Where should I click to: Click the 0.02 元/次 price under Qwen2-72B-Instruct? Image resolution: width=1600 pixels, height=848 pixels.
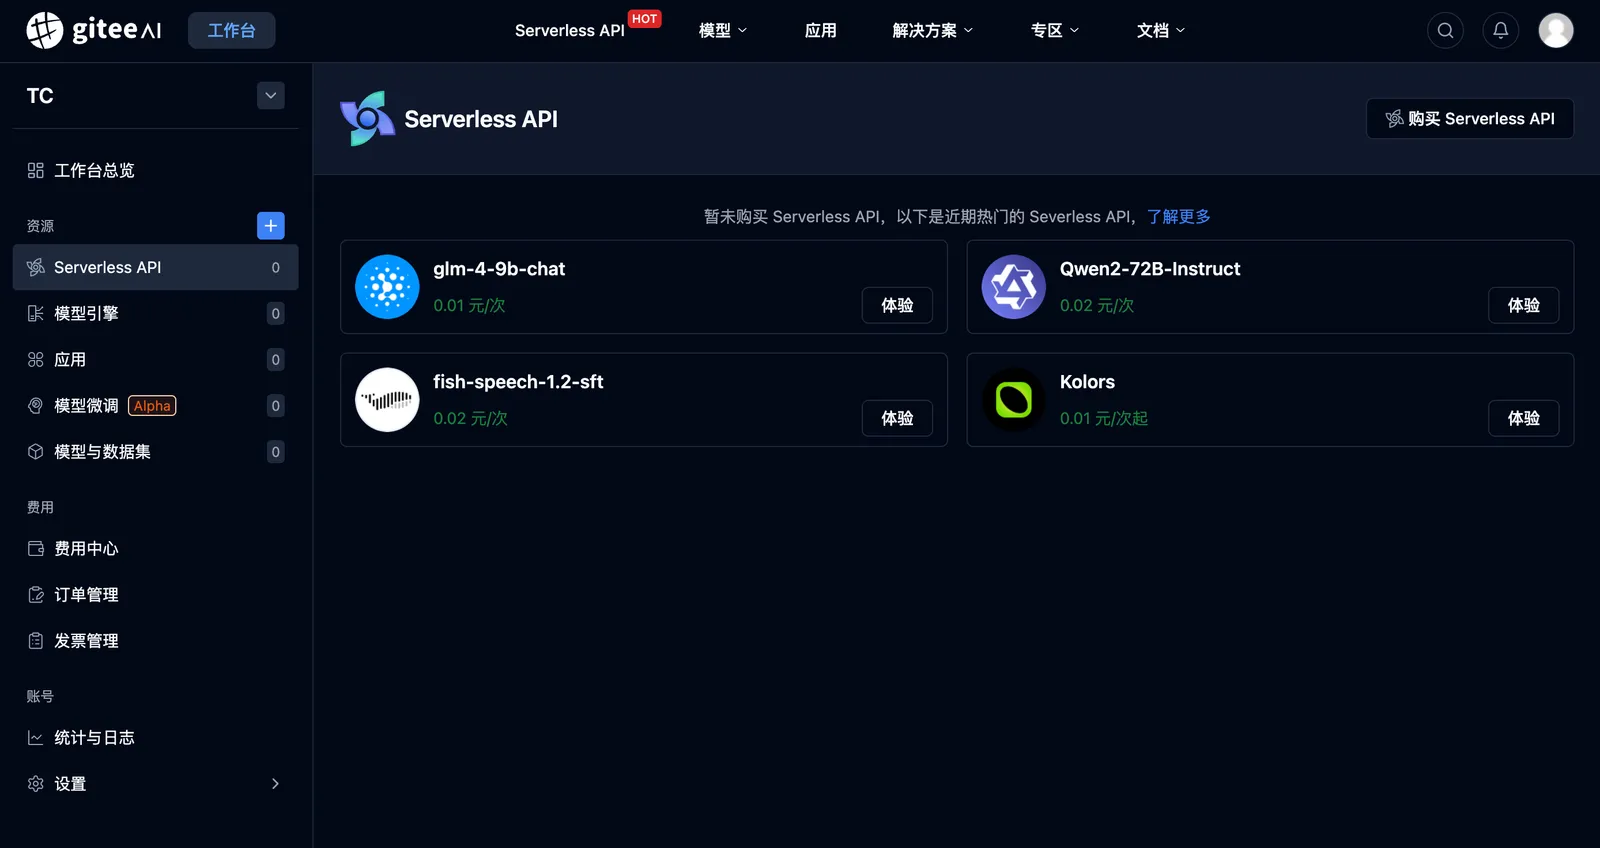click(x=1097, y=306)
